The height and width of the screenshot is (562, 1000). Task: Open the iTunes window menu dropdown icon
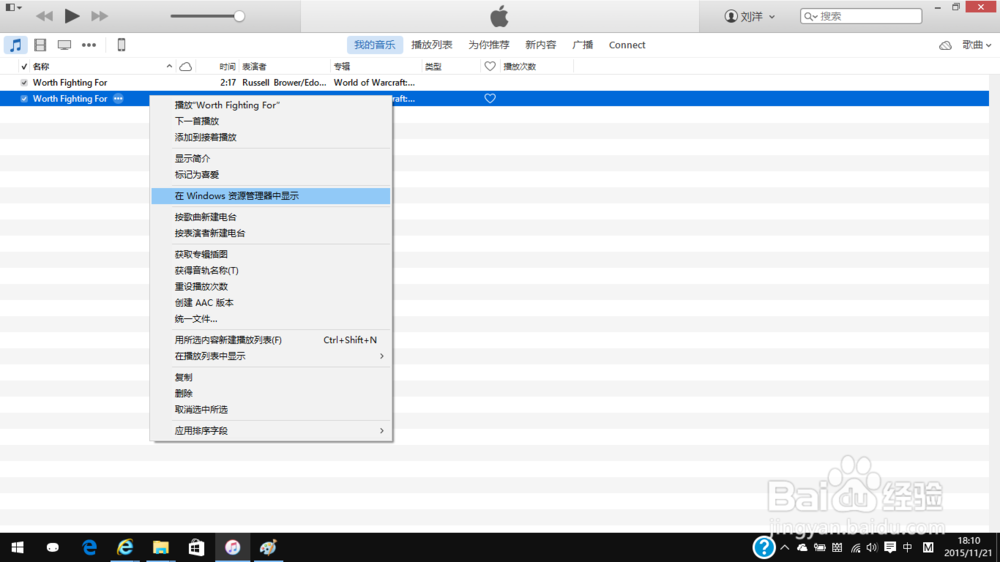point(13,8)
